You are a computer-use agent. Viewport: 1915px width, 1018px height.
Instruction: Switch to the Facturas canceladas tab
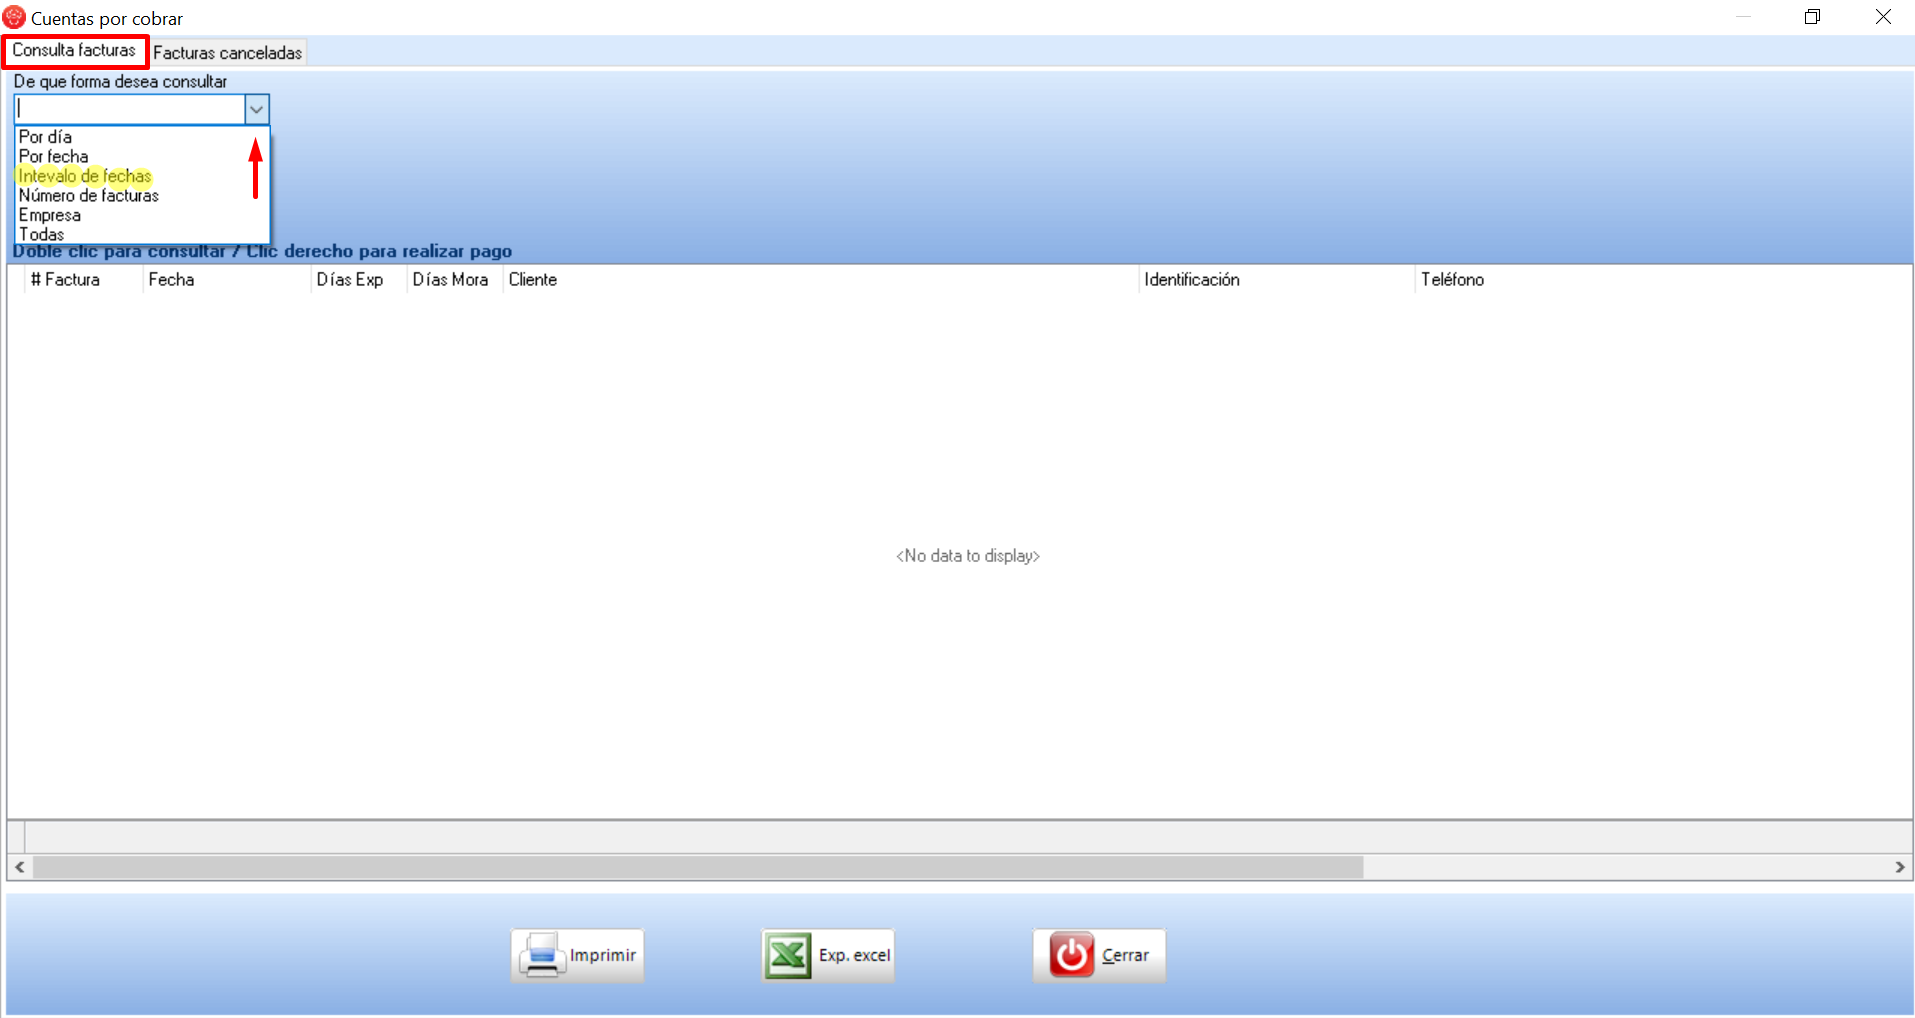227,53
